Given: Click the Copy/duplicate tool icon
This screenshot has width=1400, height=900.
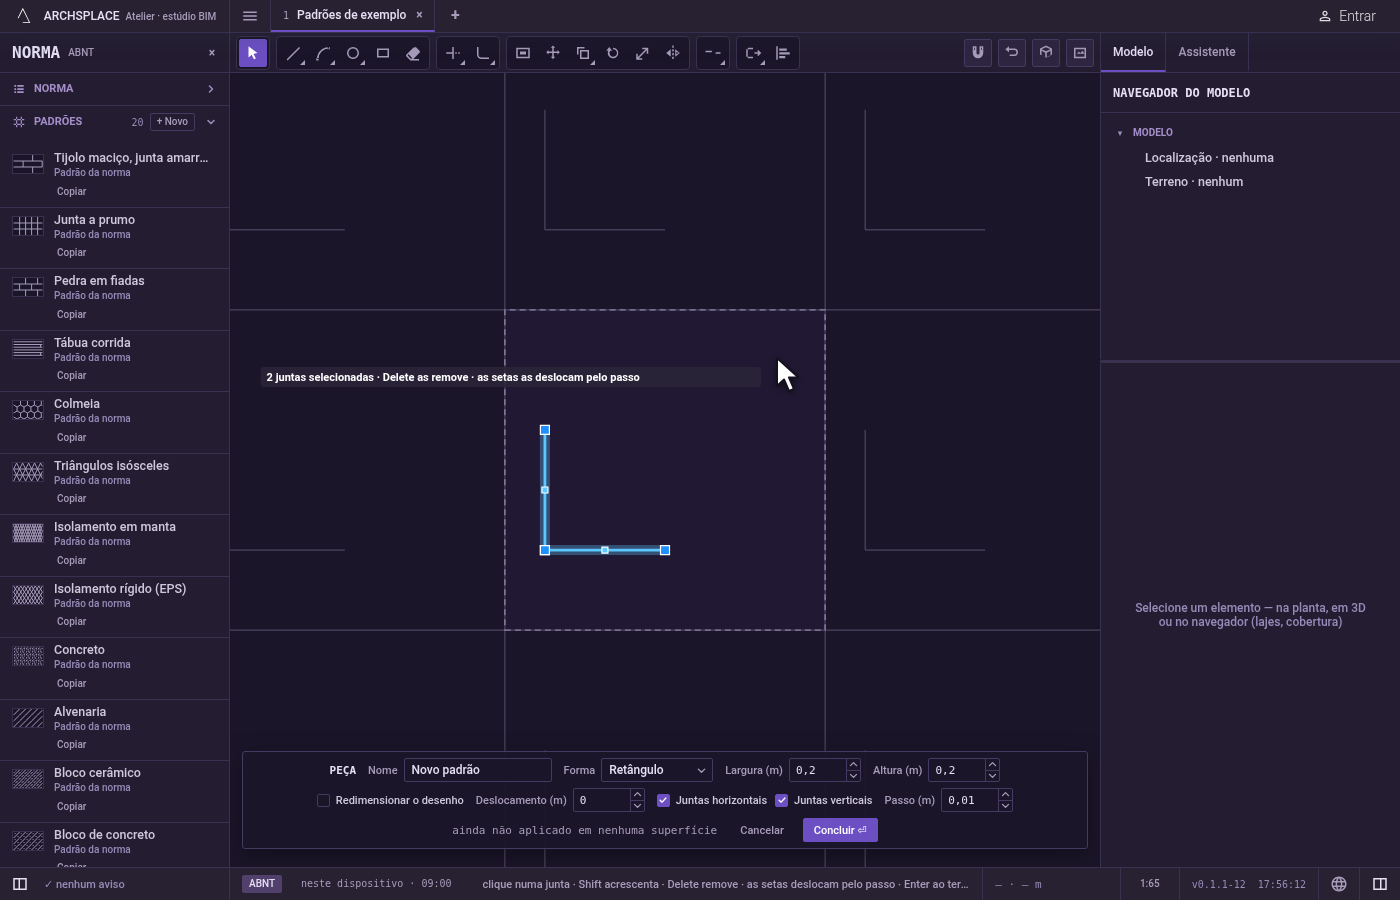Looking at the screenshot, I should [x=583, y=53].
